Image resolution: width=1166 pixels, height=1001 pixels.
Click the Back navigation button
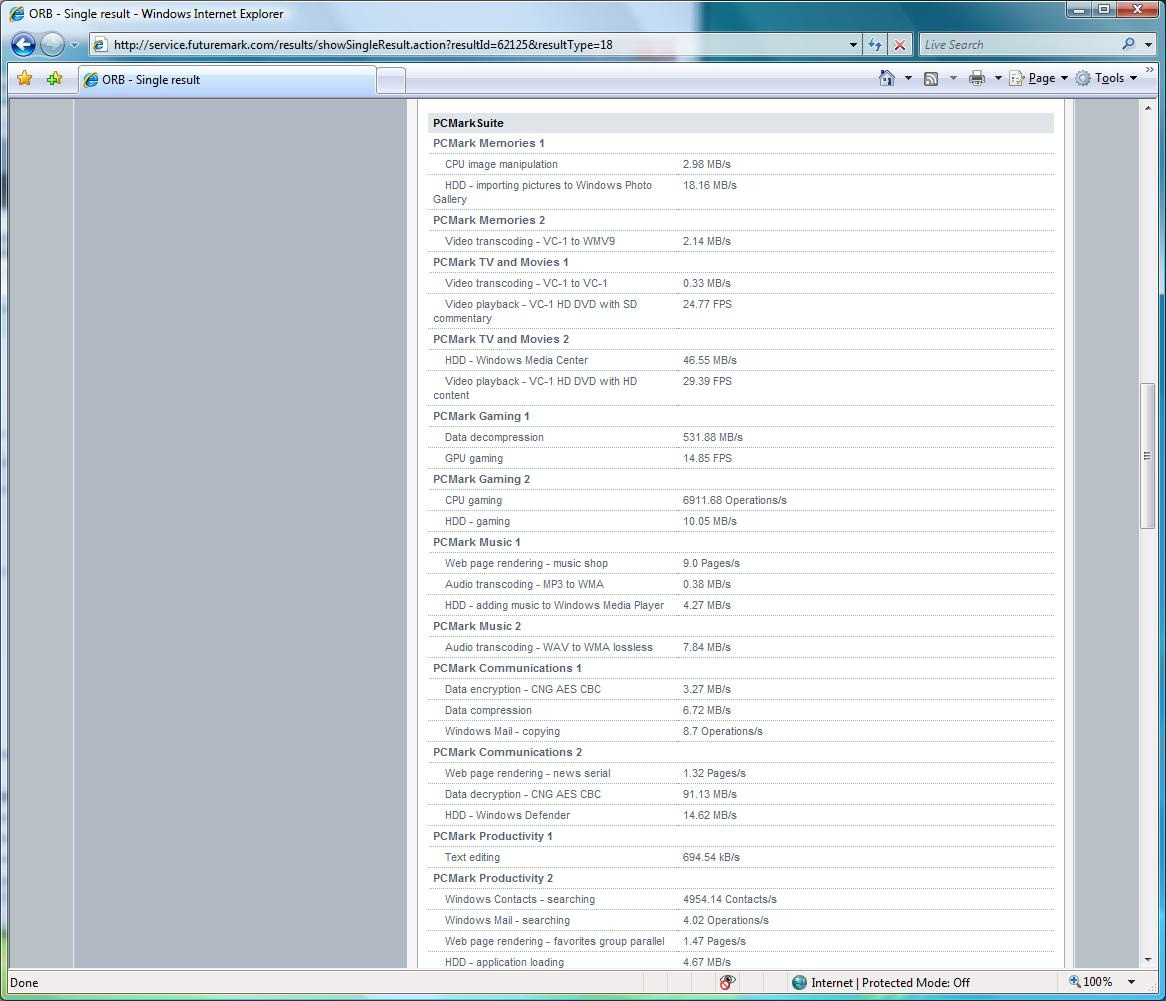click(23, 45)
